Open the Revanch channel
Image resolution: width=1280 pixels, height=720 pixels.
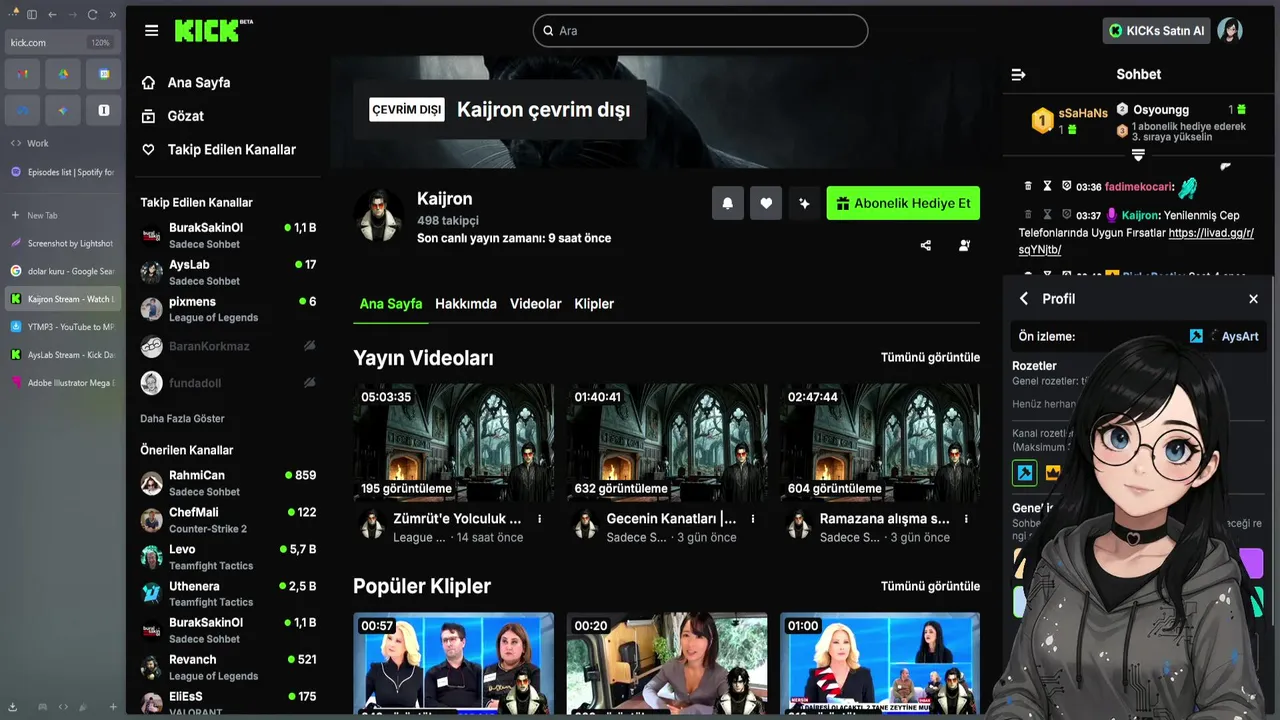228,667
